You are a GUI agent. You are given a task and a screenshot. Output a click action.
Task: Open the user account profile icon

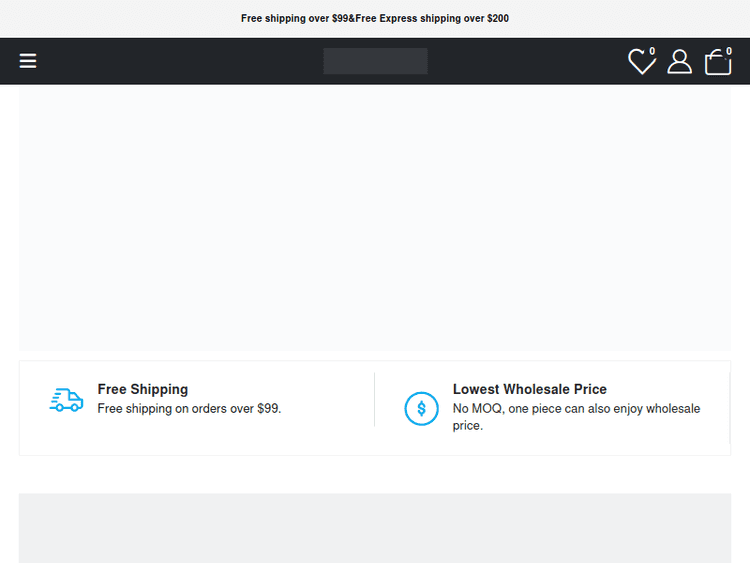680,62
